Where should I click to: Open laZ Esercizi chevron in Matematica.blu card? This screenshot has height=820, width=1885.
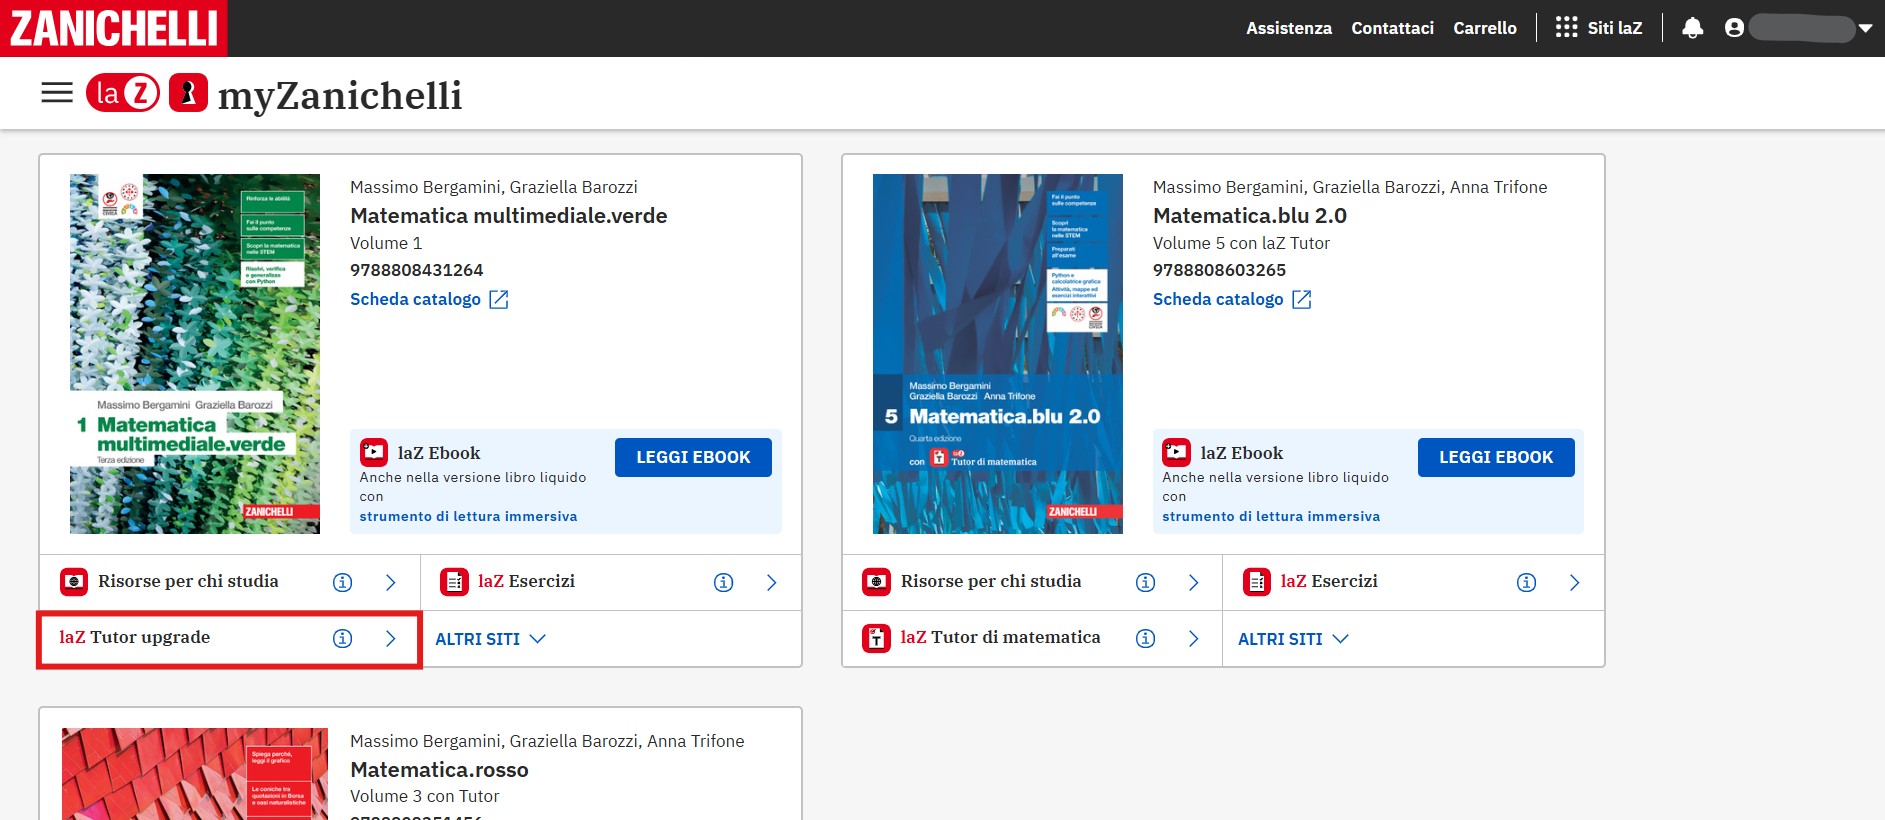[1575, 582]
